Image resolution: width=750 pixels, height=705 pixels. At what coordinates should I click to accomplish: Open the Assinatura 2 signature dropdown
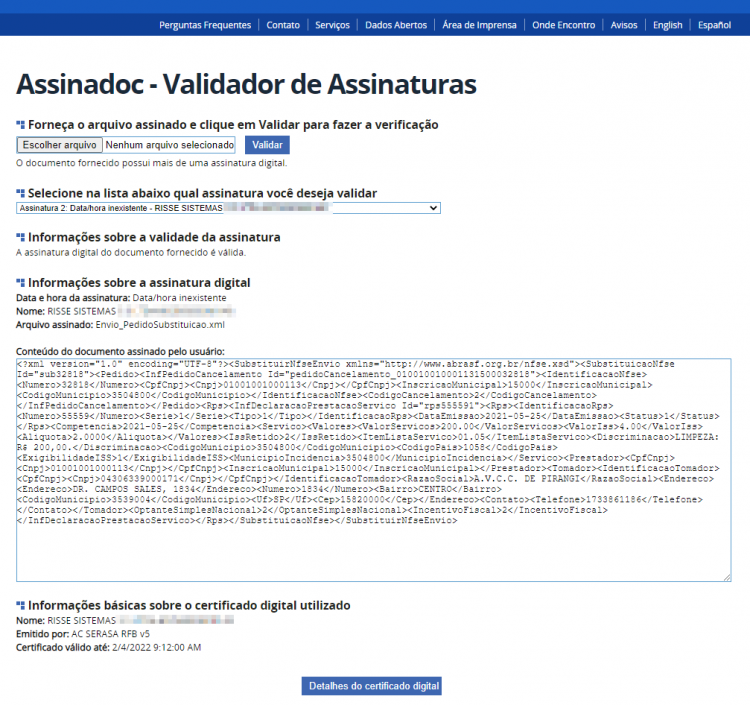point(228,208)
